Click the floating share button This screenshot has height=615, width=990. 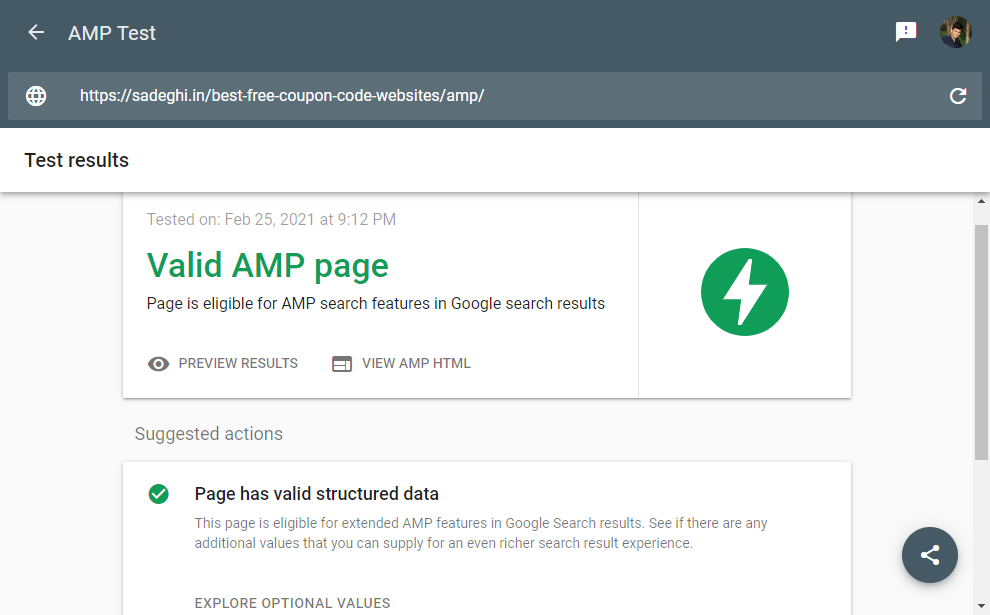(929, 555)
